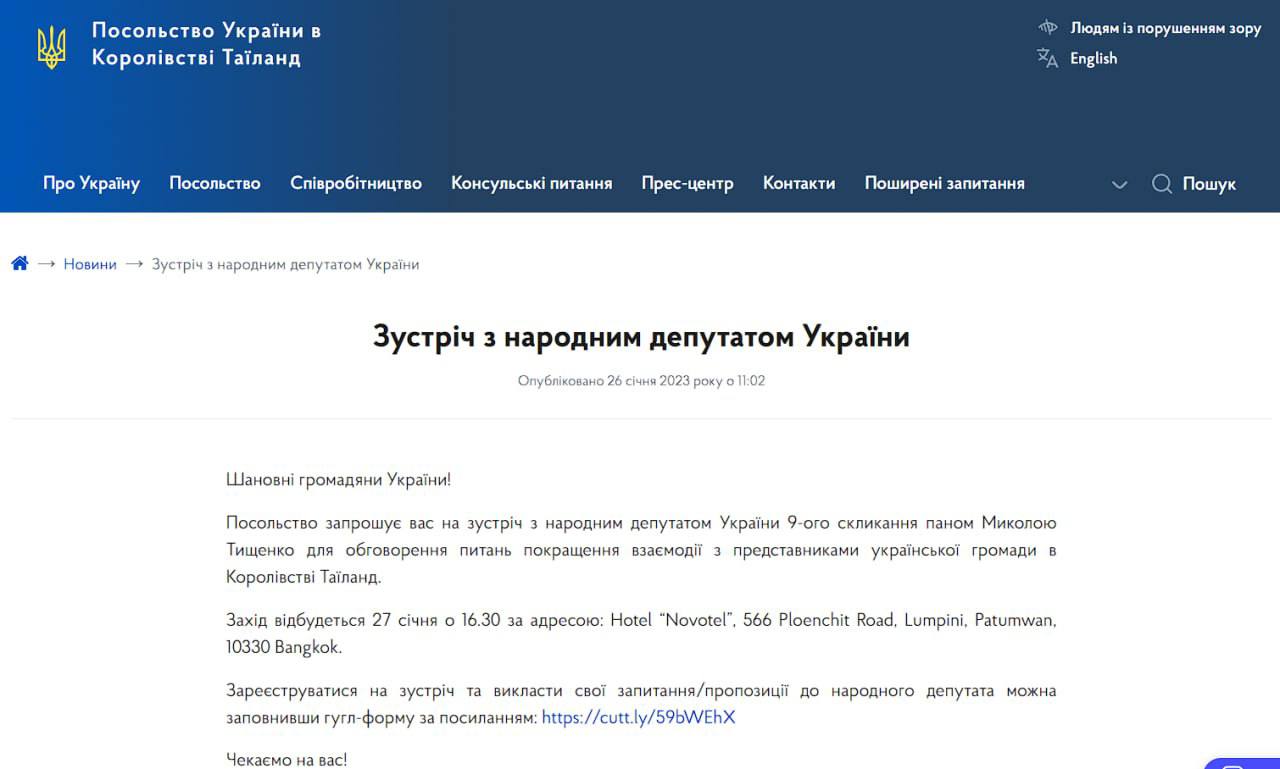Click the visual impairment accessibility icon
The image size is (1280, 769).
point(1047,28)
